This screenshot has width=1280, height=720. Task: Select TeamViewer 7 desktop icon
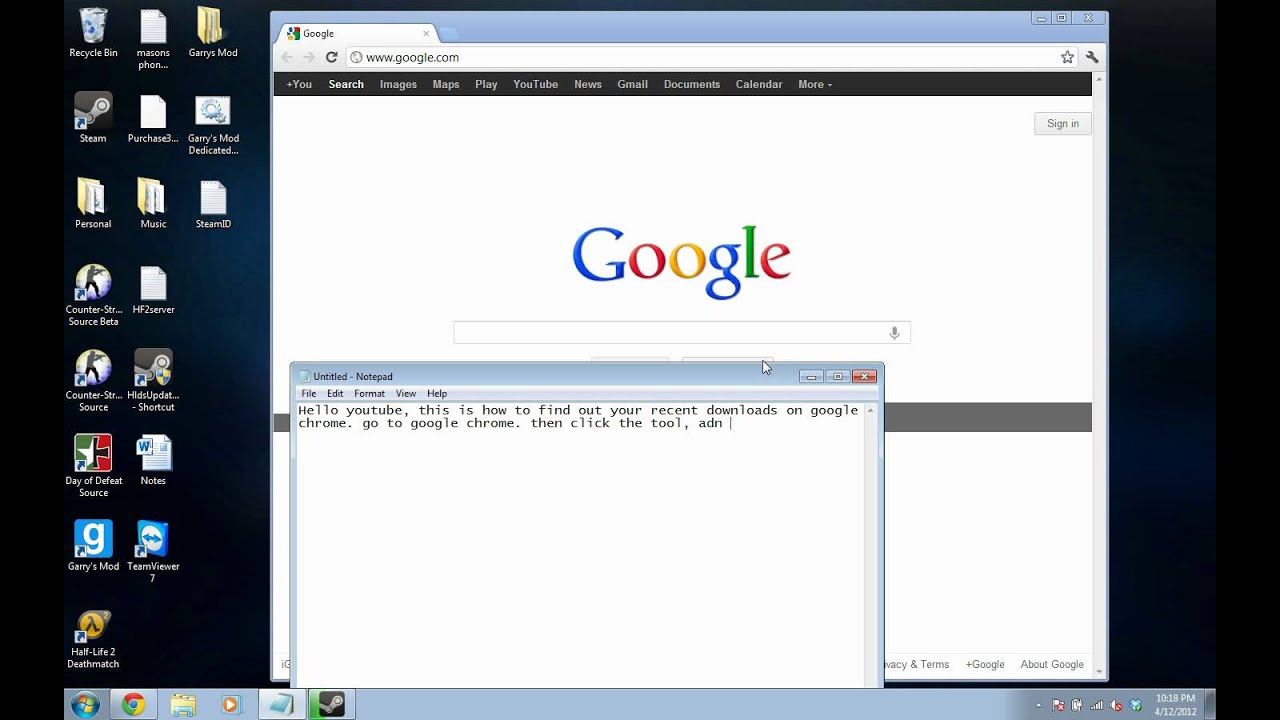153,551
